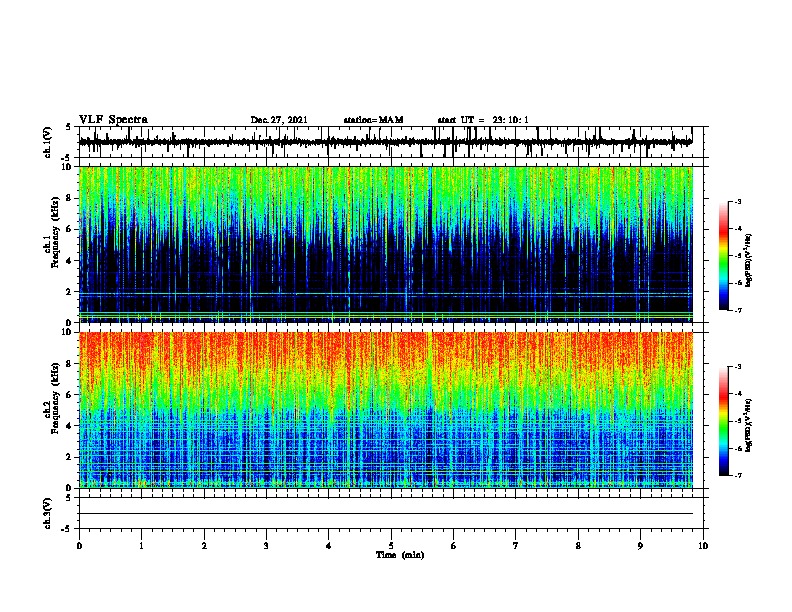Click time axis tick label "2"
Screen dimensions: 792x612
[x=204, y=546]
